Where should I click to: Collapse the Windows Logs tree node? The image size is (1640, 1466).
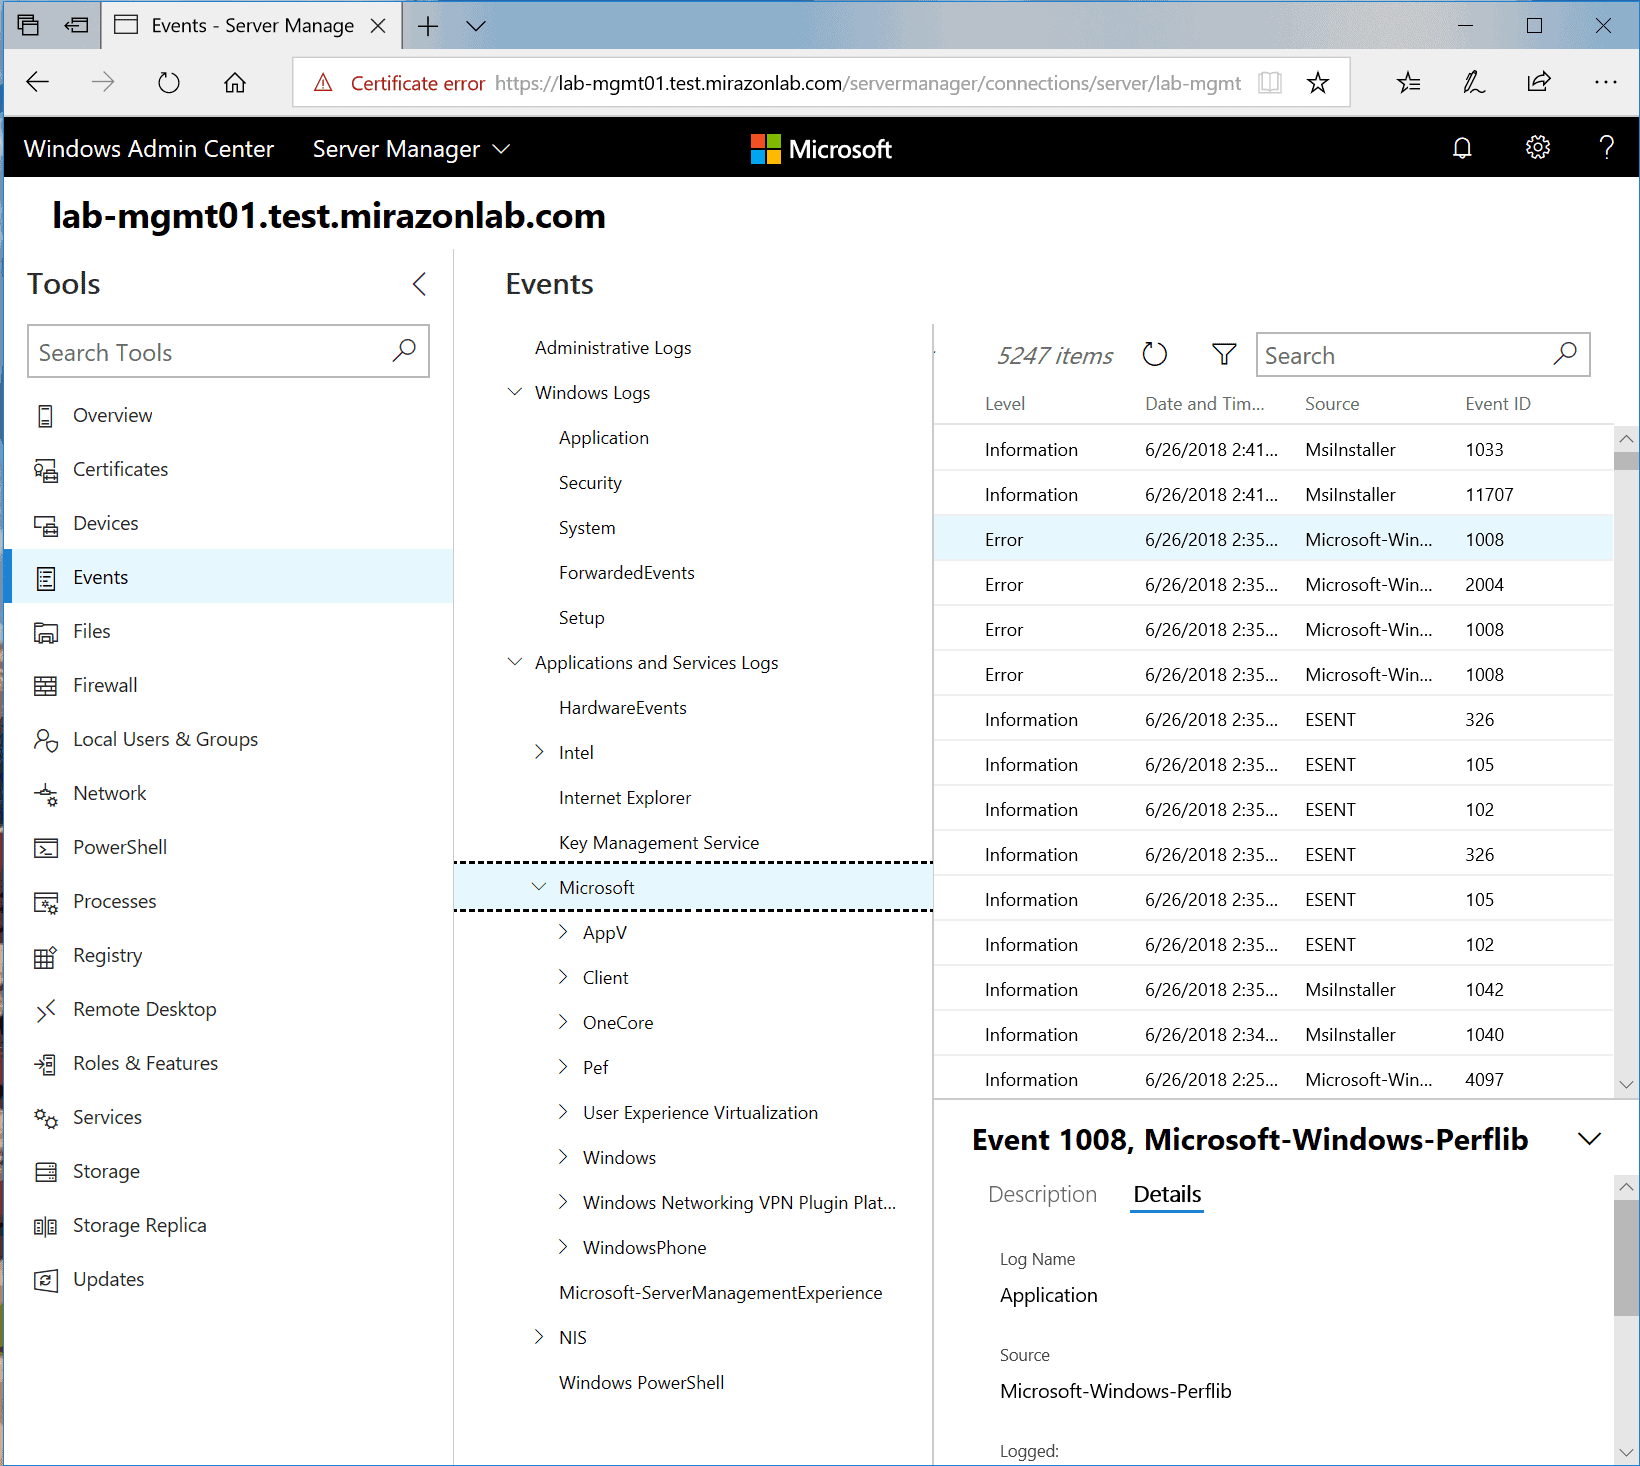(515, 392)
